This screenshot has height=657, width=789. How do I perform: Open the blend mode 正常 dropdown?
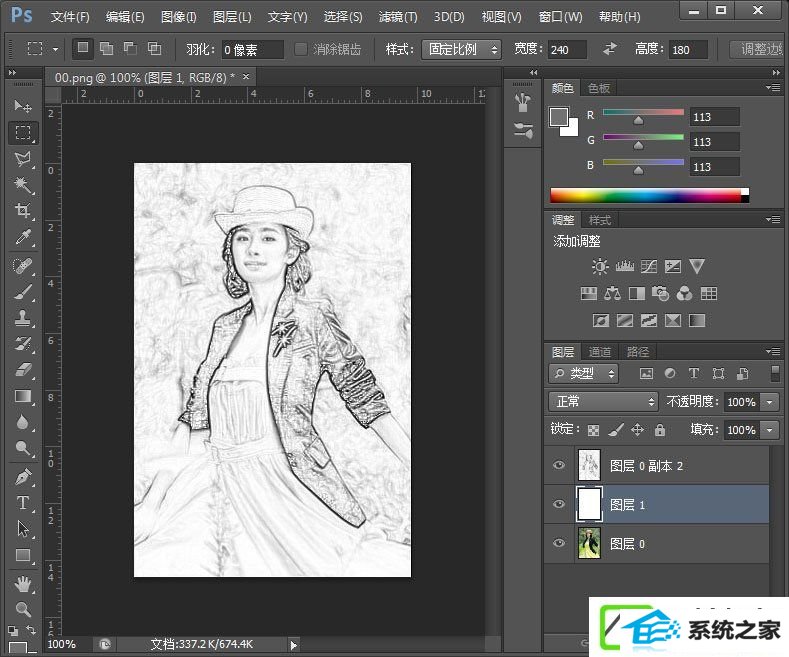603,401
